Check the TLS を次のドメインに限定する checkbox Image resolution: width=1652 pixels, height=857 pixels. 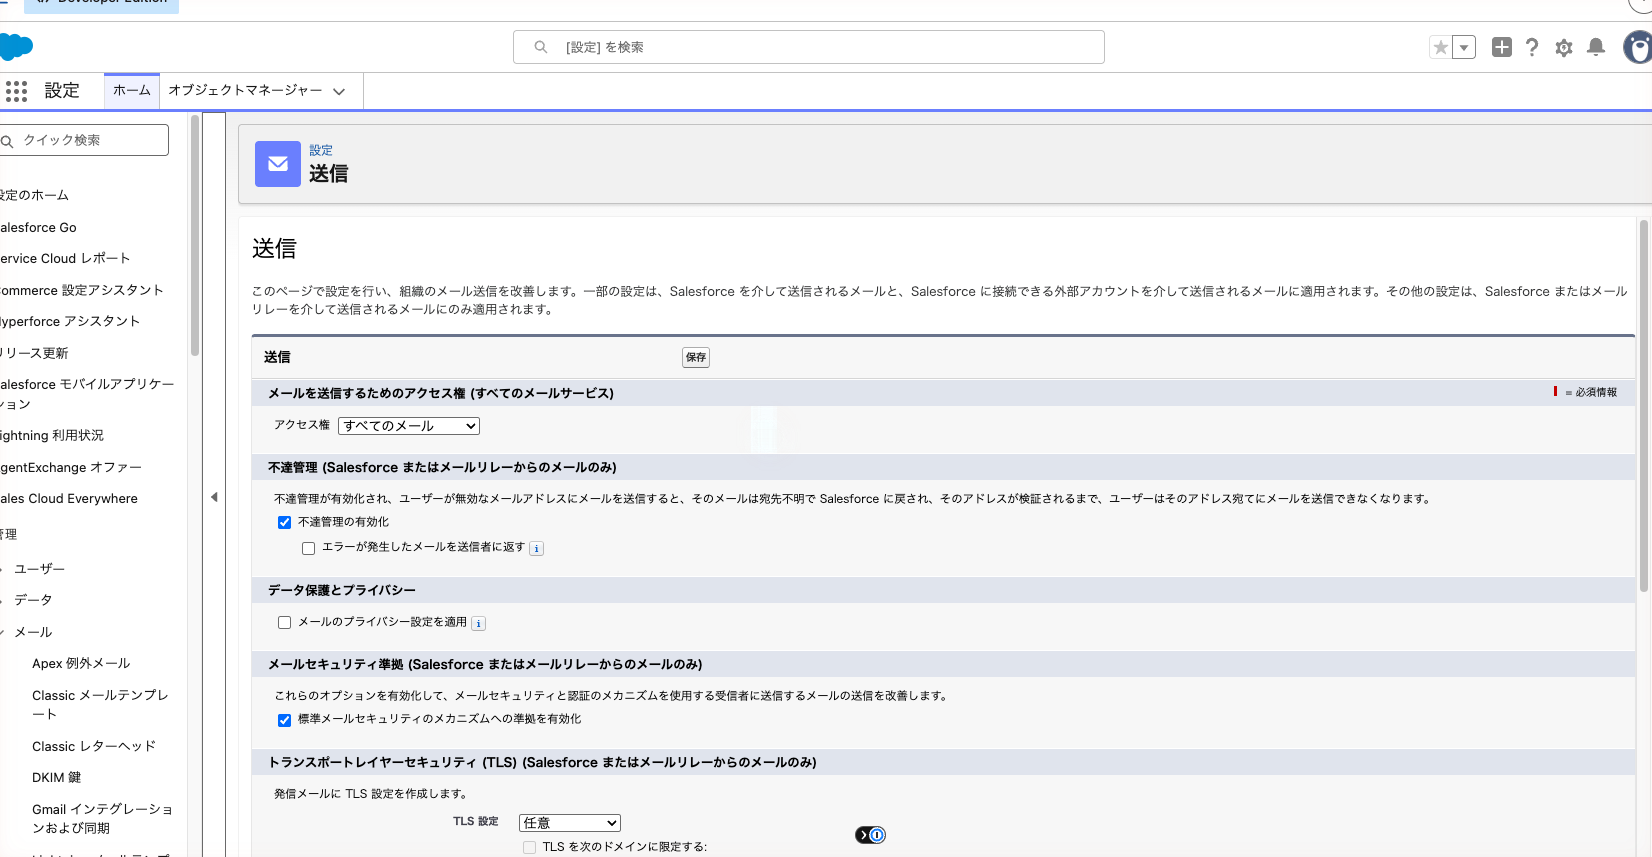point(529,847)
